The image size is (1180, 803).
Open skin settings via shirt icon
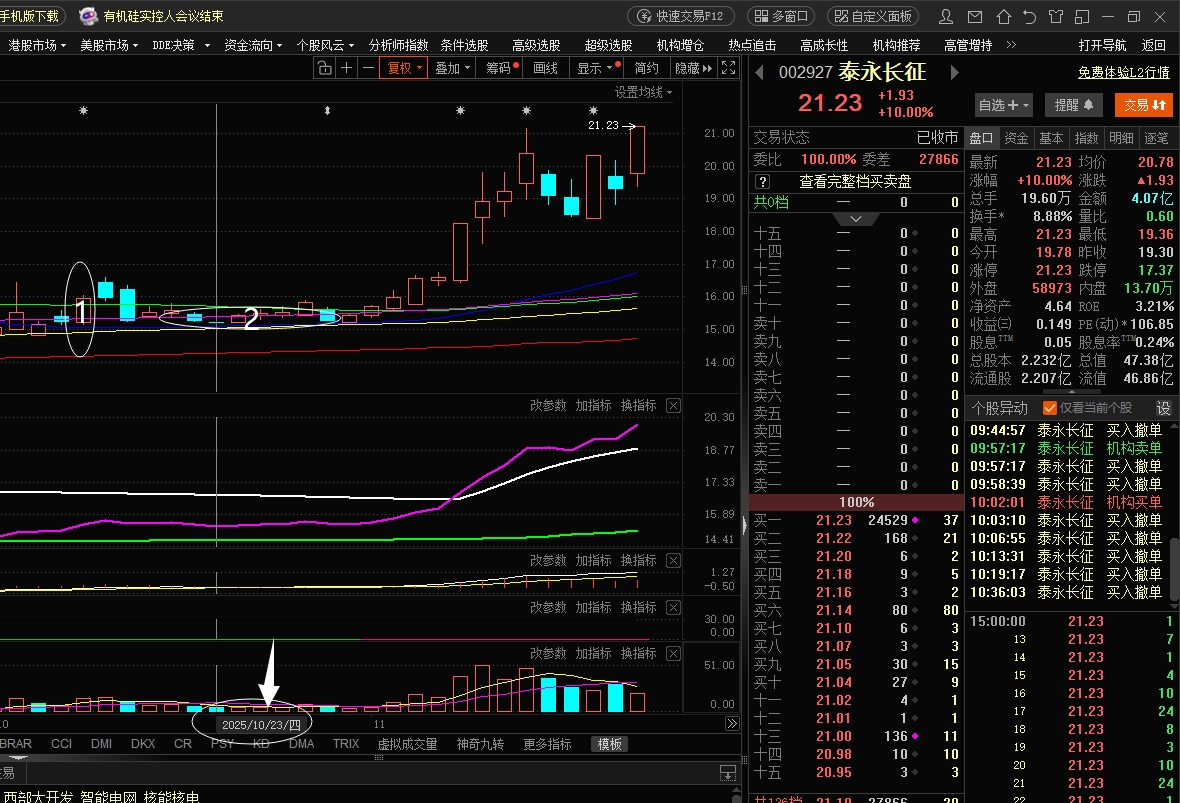click(x=1056, y=17)
